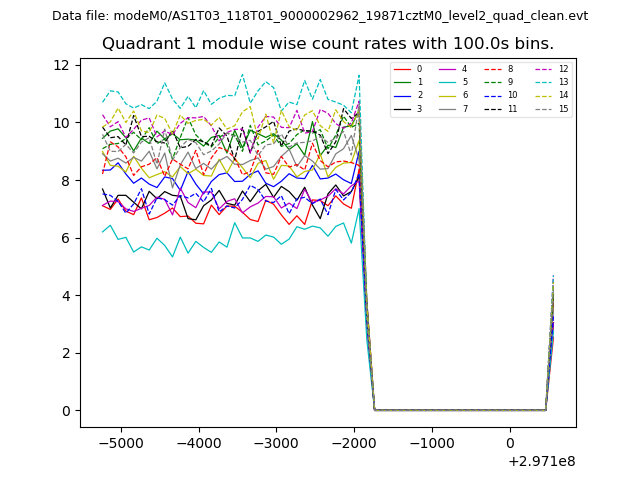The image size is (640, 480).
Task: Select the yellow solid legend line for module 6
Action: tap(447, 95)
